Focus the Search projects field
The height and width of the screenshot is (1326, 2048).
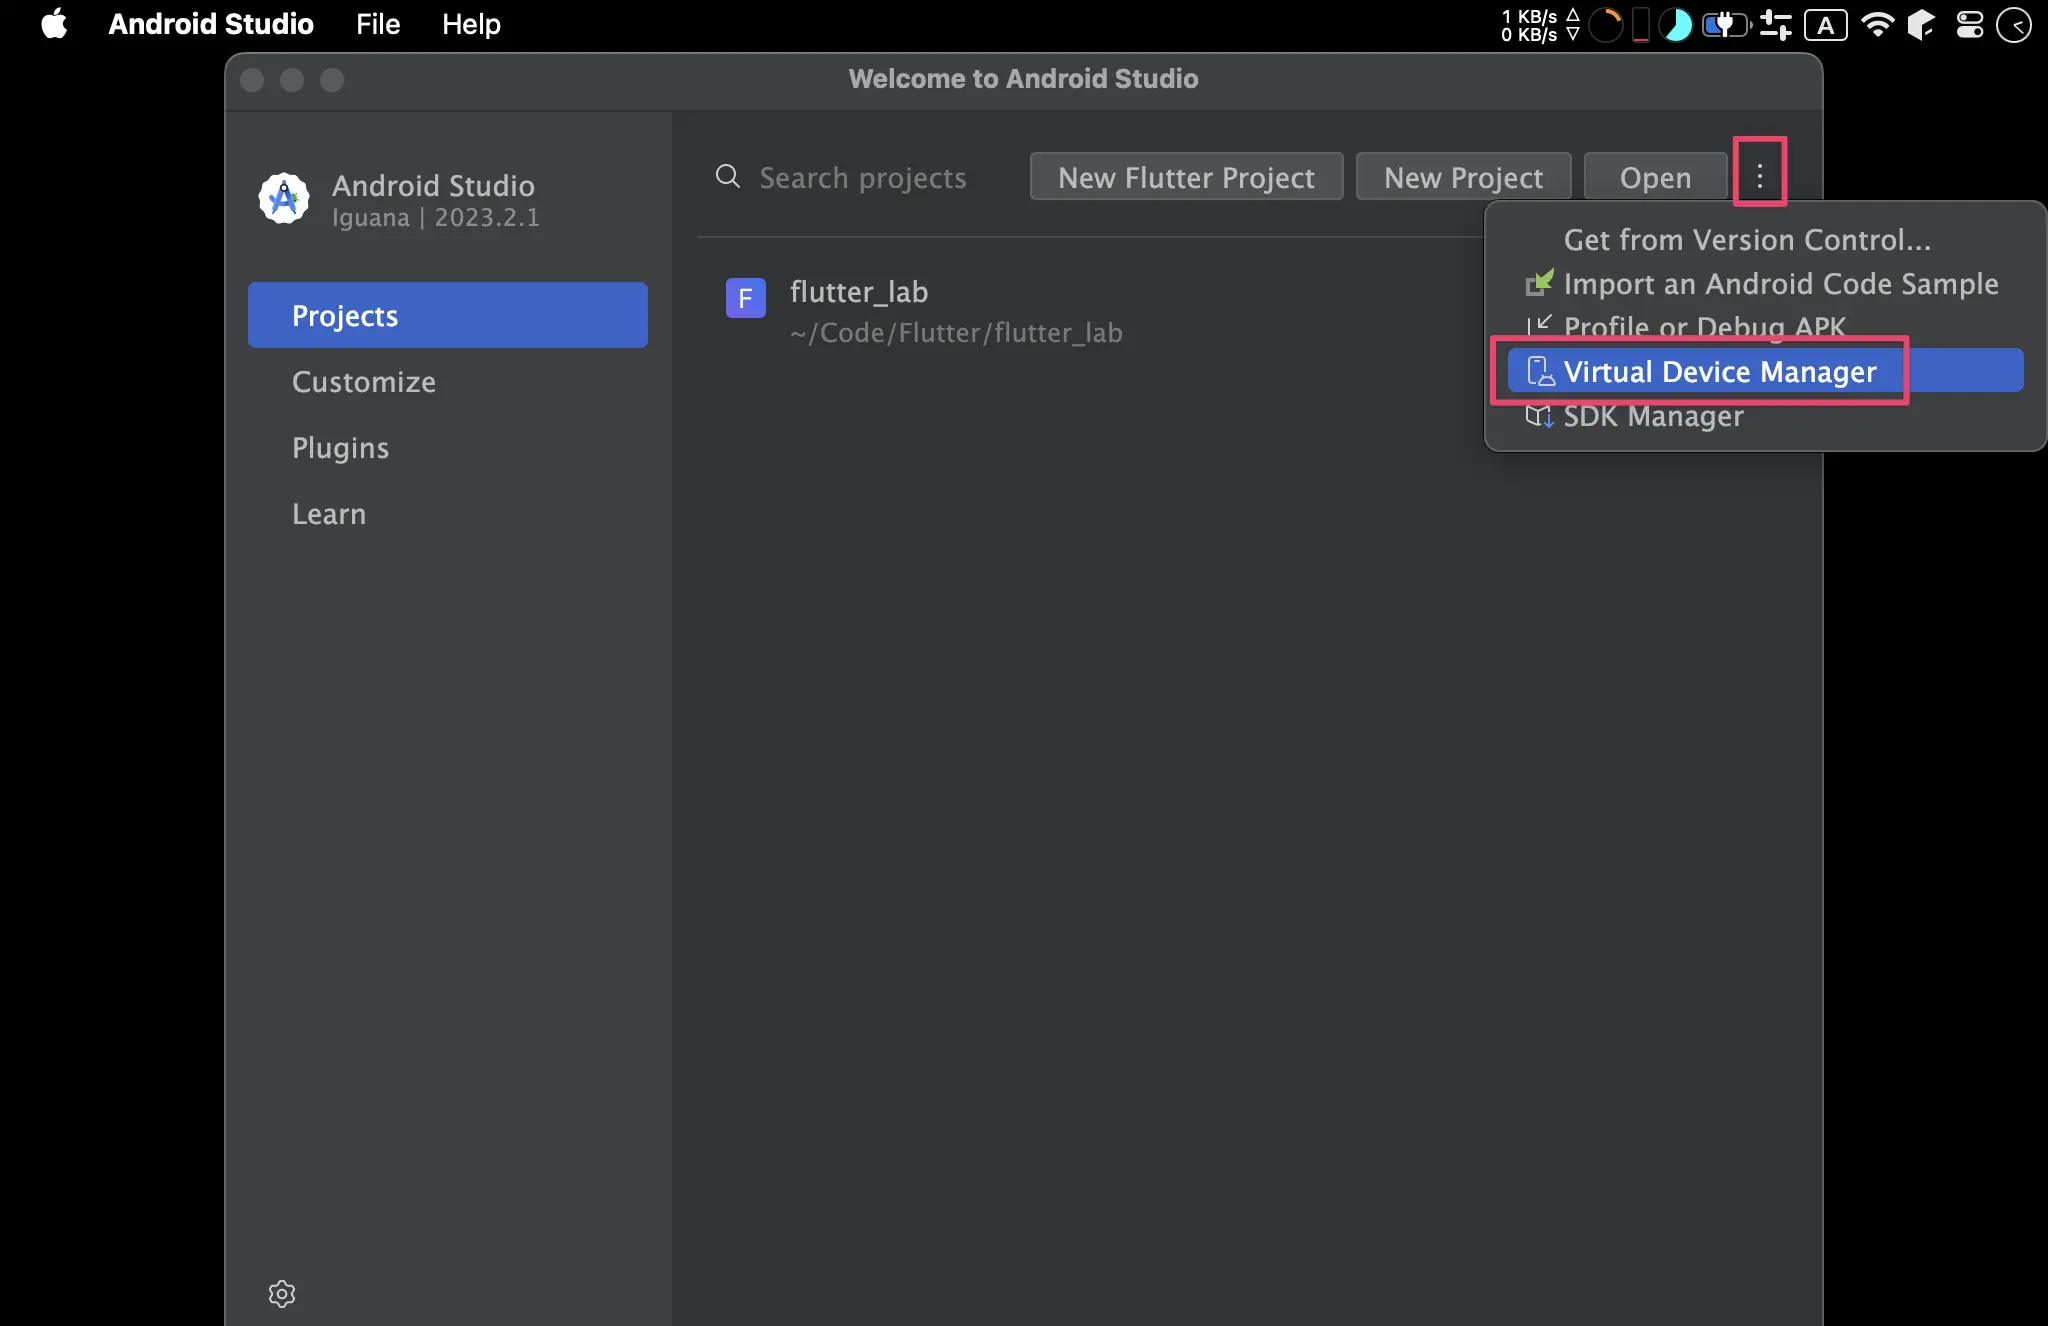pos(862,177)
